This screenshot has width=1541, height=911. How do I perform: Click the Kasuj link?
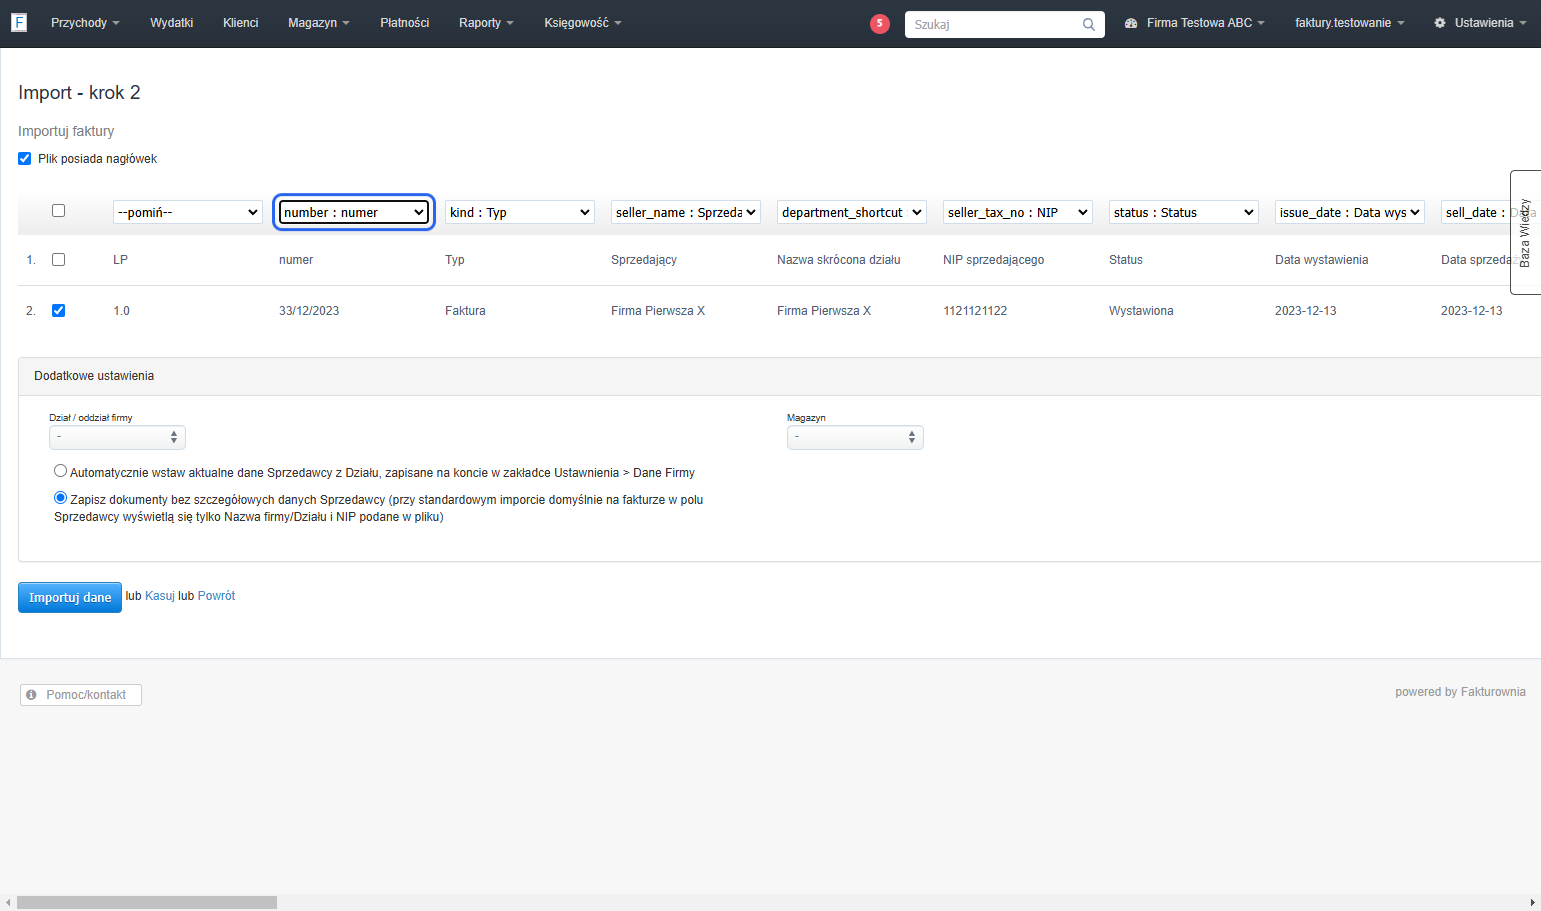[160, 596]
